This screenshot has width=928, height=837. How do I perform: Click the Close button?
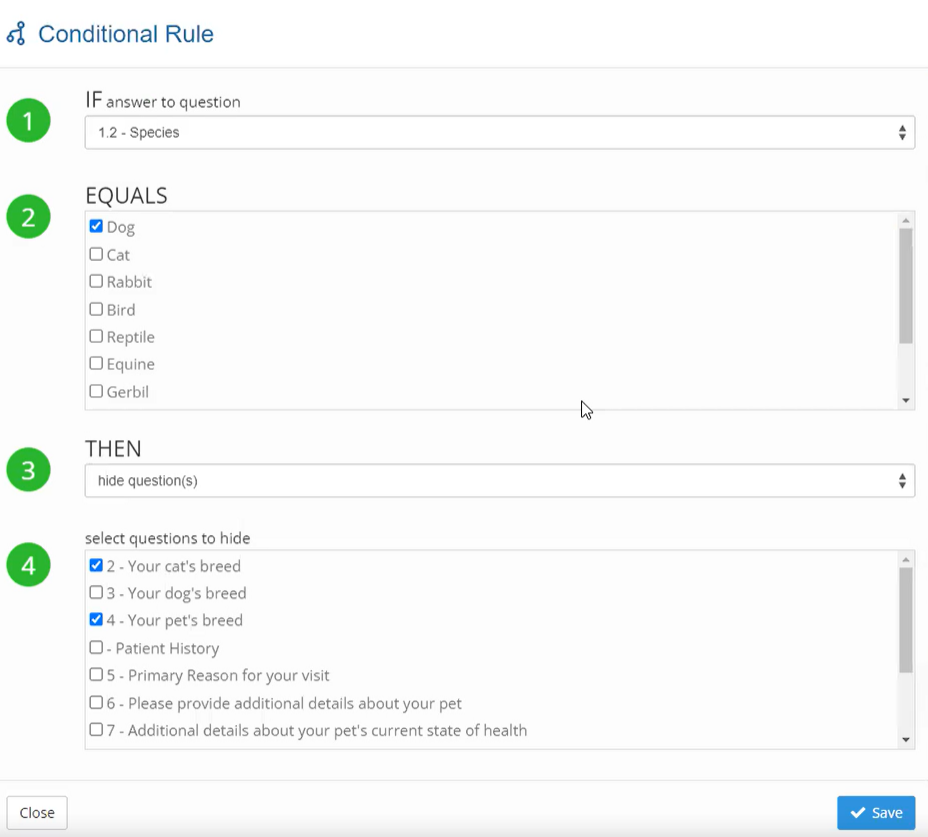click(x=36, y=812)
